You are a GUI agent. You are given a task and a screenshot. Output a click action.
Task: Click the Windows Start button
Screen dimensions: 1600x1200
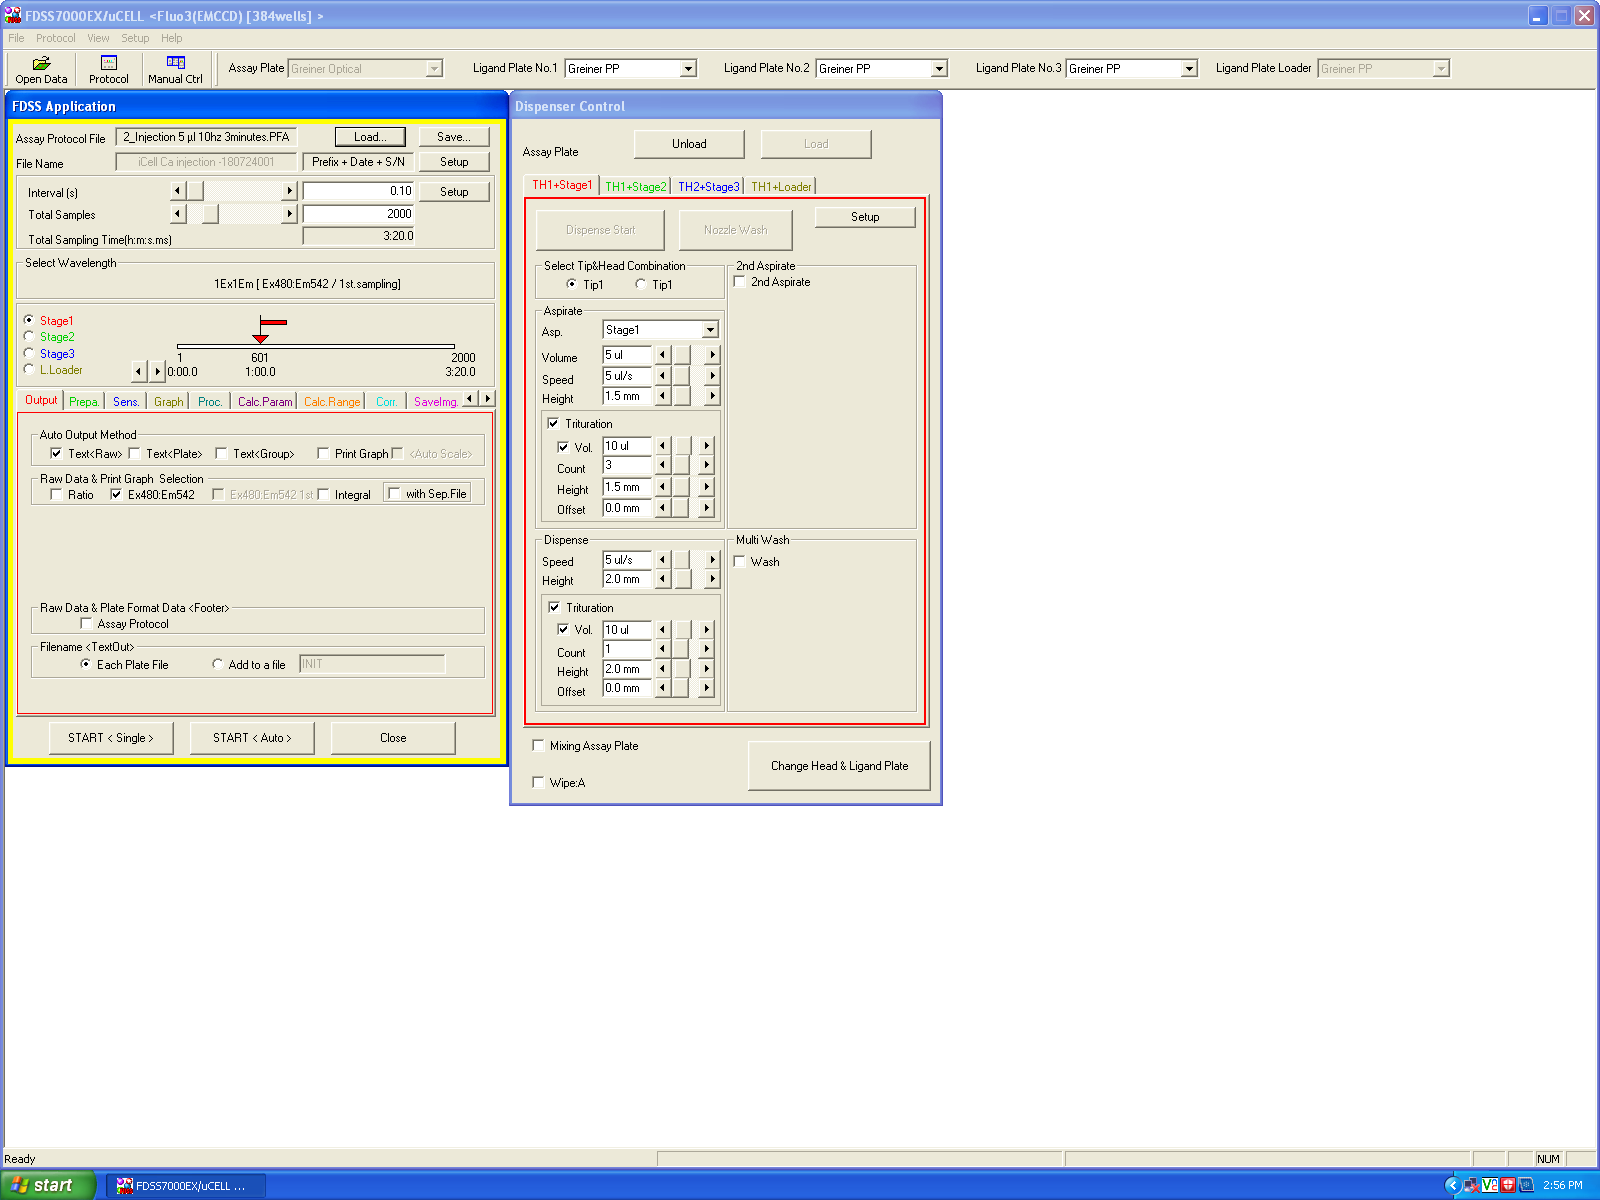click(x=48, y=1185)
